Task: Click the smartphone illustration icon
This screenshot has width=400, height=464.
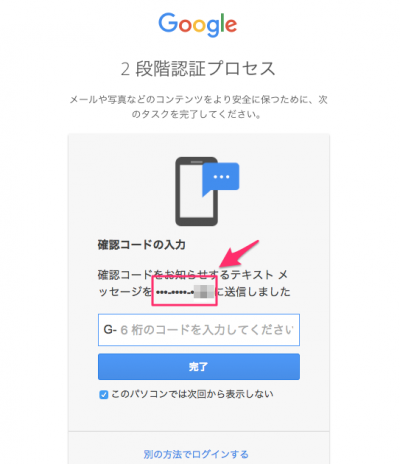Action: point(197,191)
